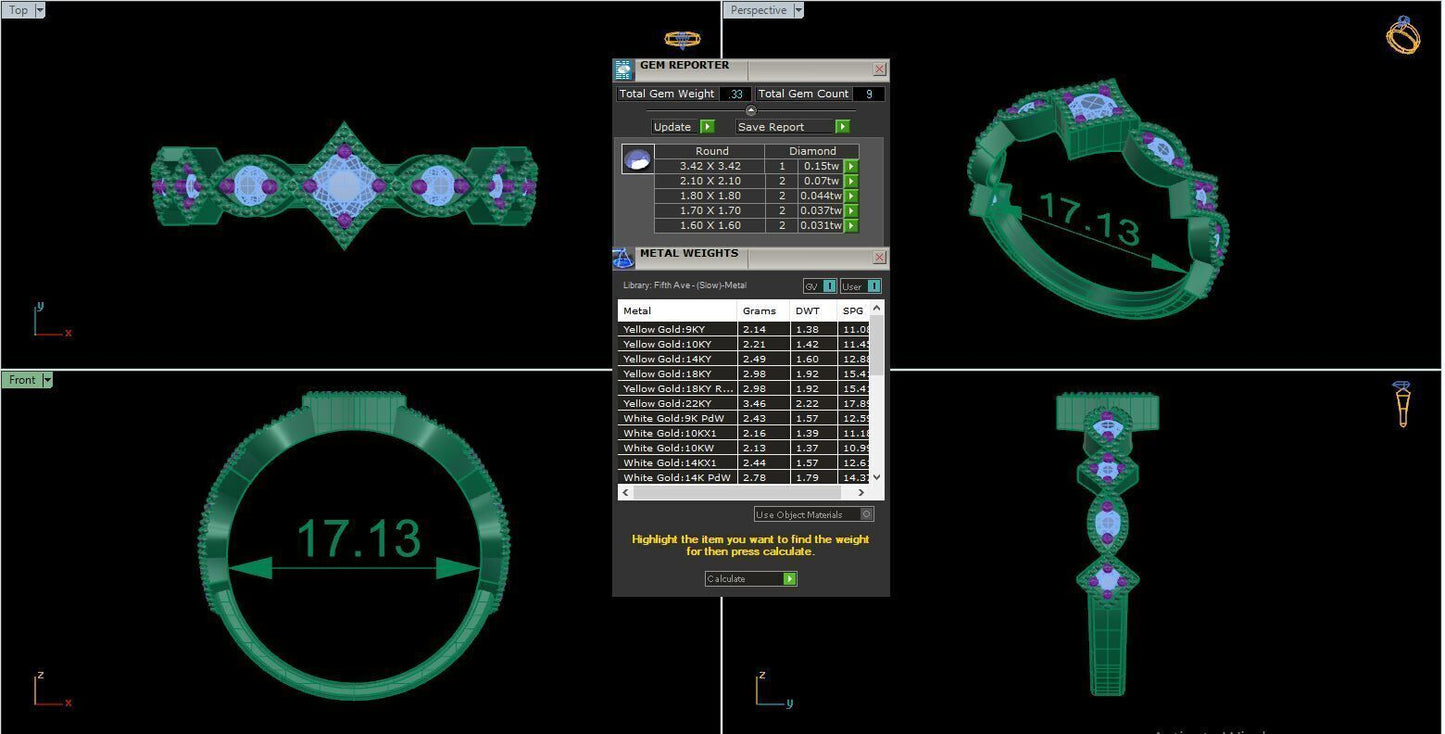Click the Perspective viewport label

[x=758, y=10]
